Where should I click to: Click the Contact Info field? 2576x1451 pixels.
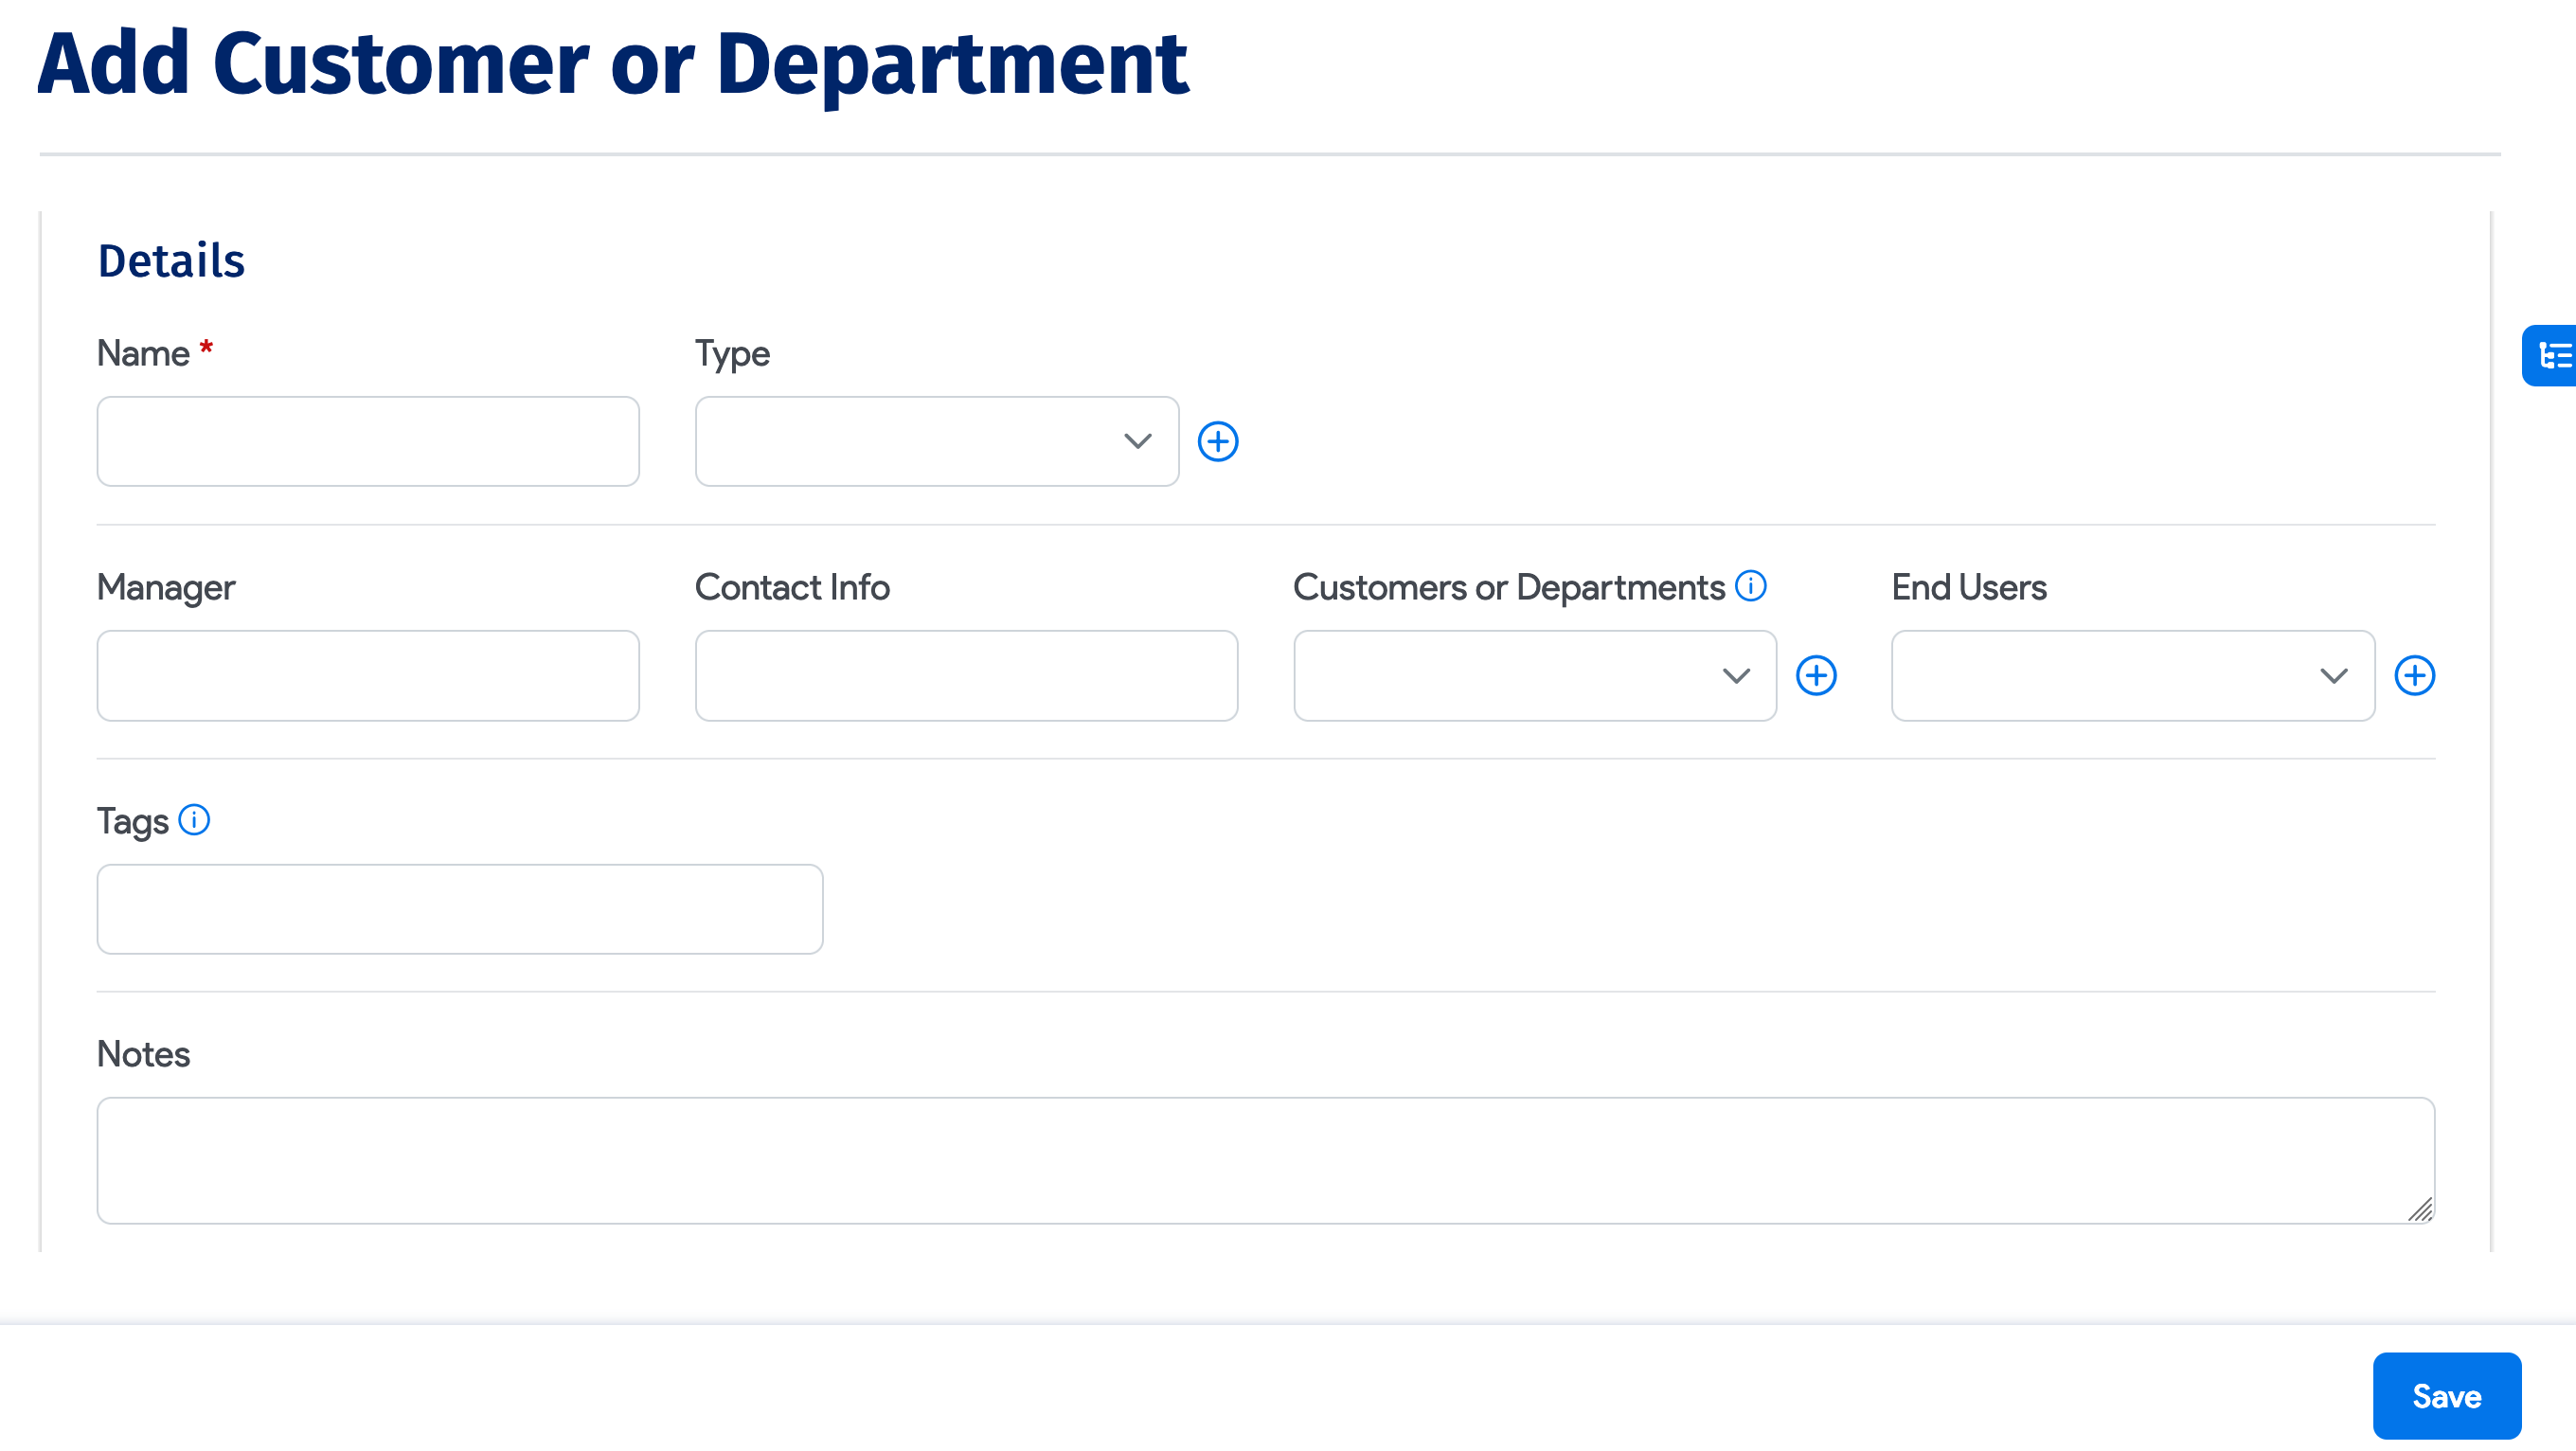coord(965,675)
